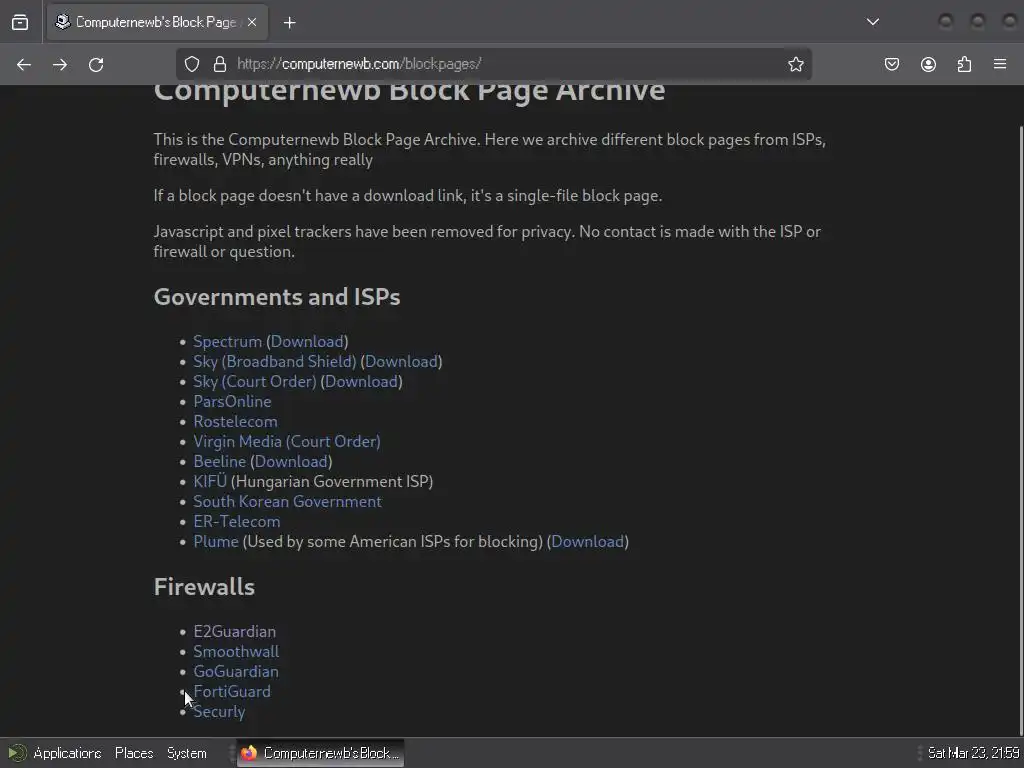Select the Computernewb's Block Page browser tab

[x=157, y=22]
